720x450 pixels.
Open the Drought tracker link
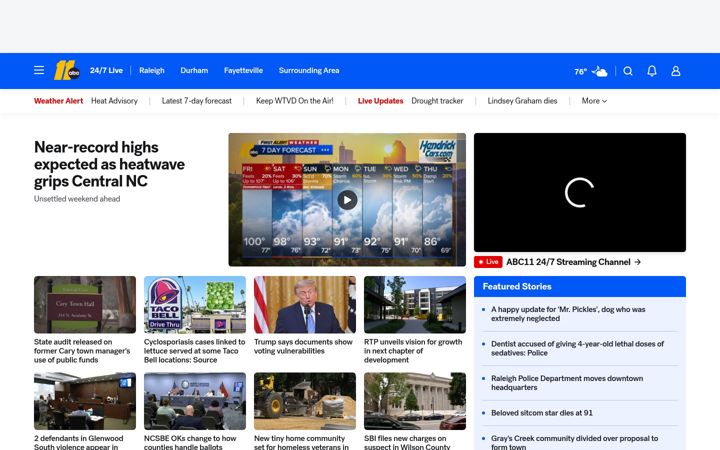437,101
